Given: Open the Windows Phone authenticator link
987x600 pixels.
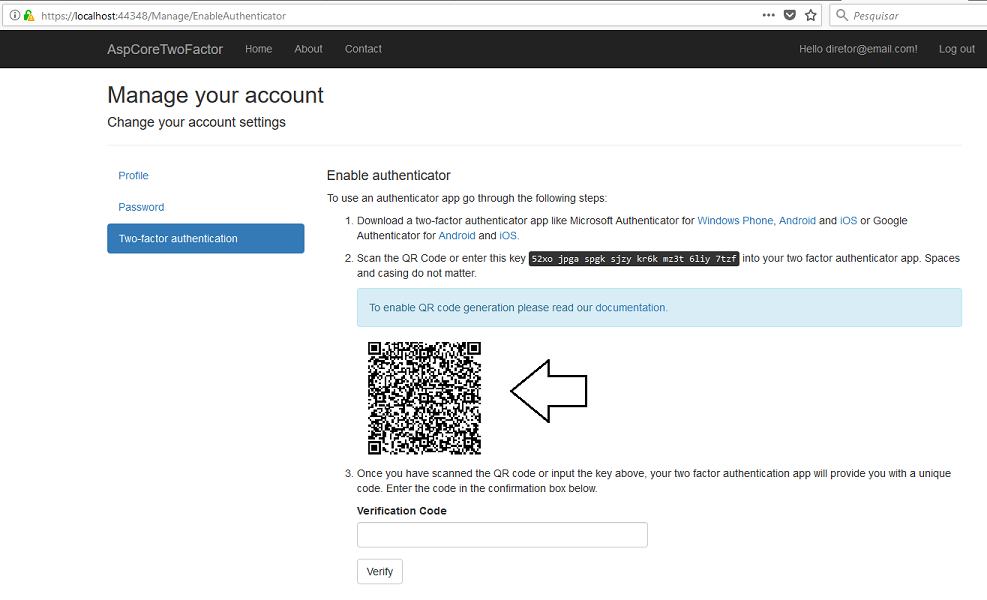Looking at the screenshot, I should [x=735, y=221].
